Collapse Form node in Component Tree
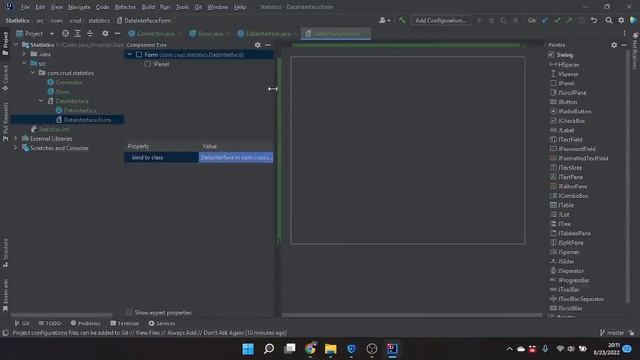The height and width of the screenshot is (360, 640). (130, 54)
